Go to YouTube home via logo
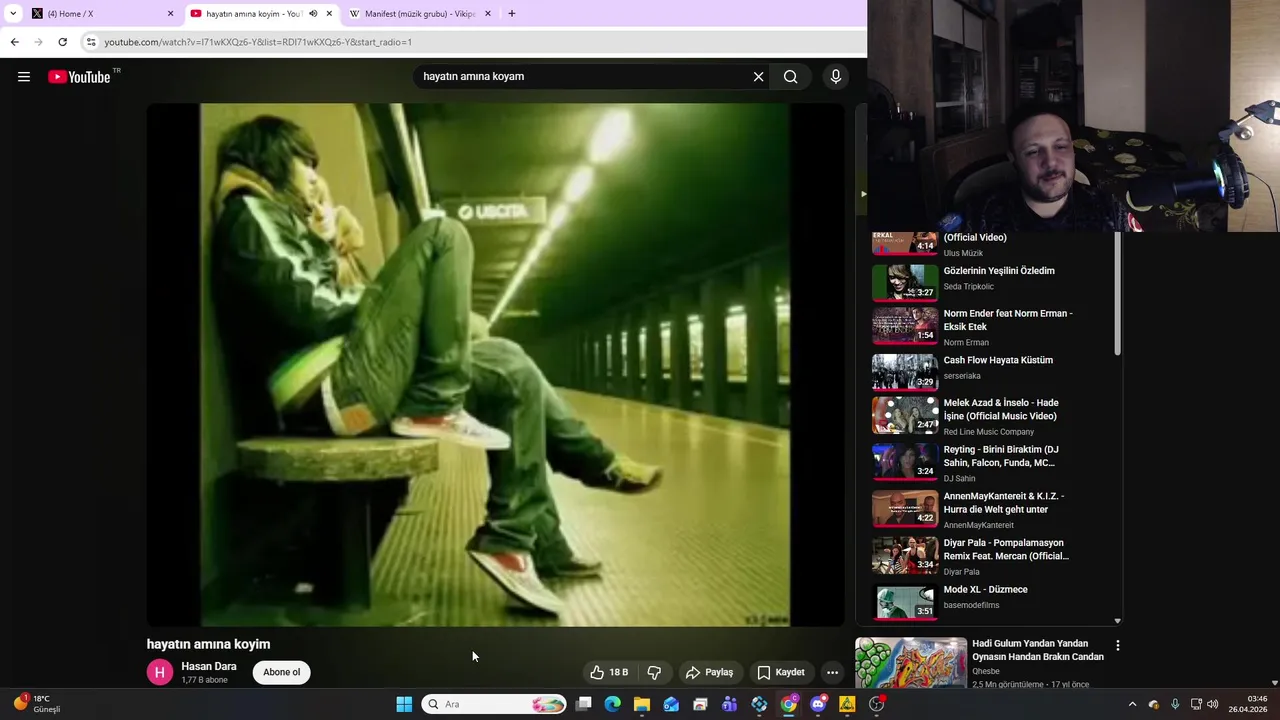This screenshot has width=1280, height=720. pyautogui.click(x=80, y=77)
